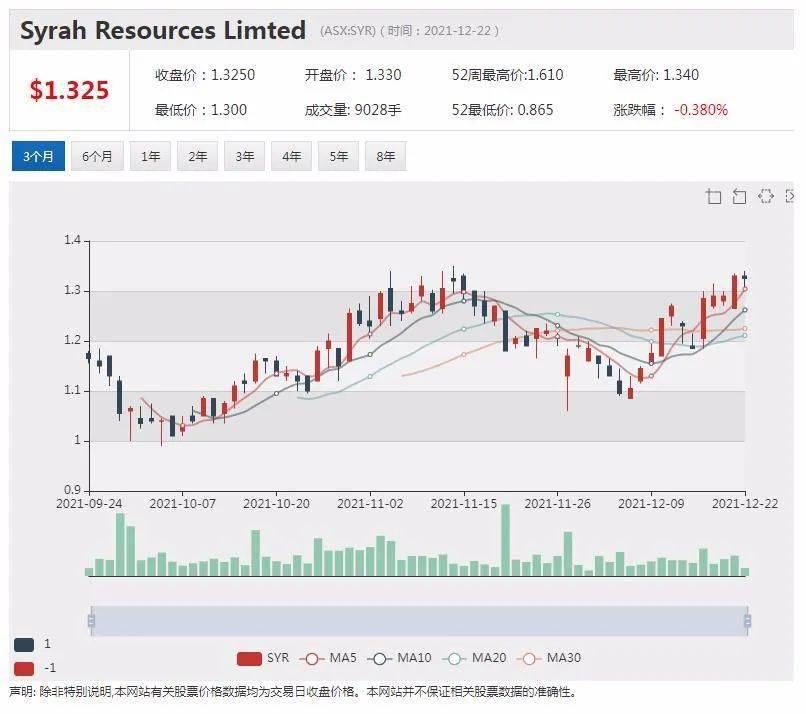Grab the left handle of the zoom slider
The image size is (806, 714).
pos(91,621)
